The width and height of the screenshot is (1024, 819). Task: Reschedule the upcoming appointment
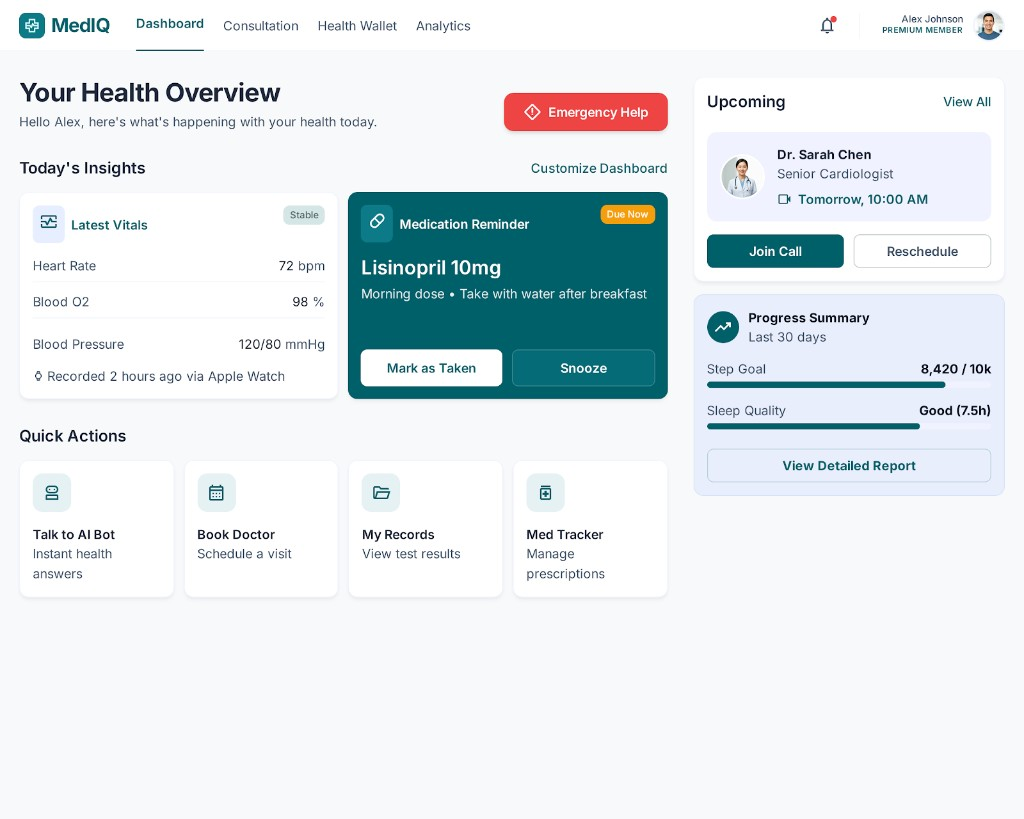point(922,251)
